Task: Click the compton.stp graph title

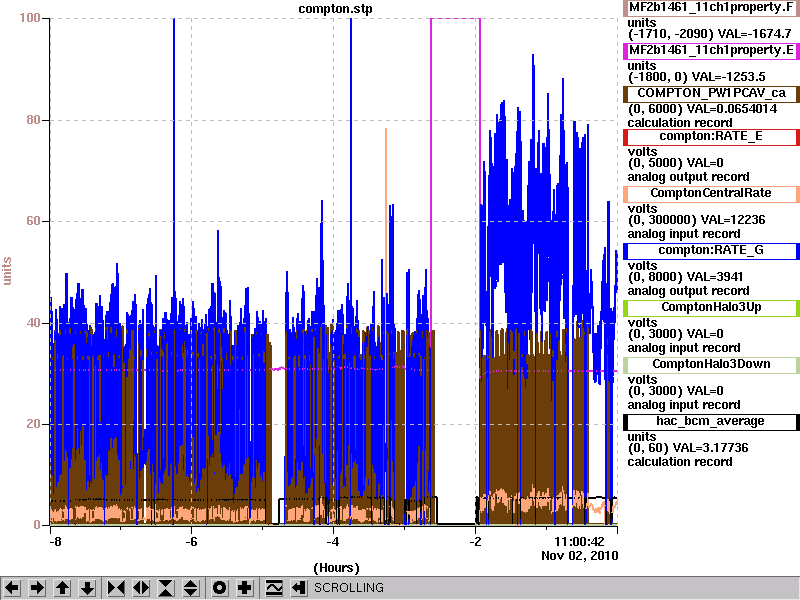Action: coord(335,9)
